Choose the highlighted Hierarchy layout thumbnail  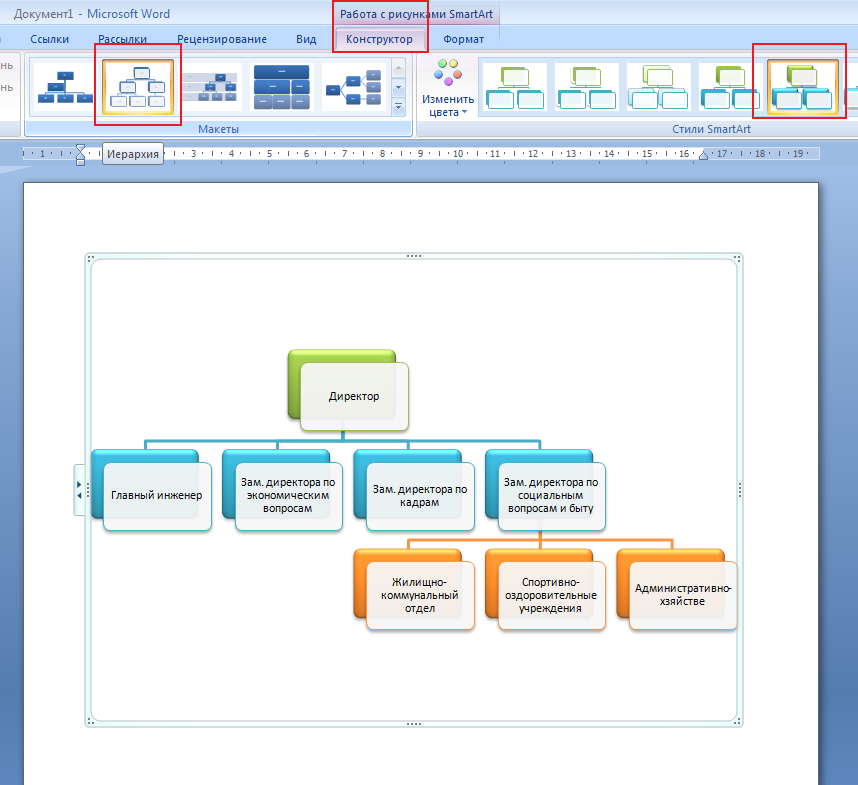click(x=138, y=87)
